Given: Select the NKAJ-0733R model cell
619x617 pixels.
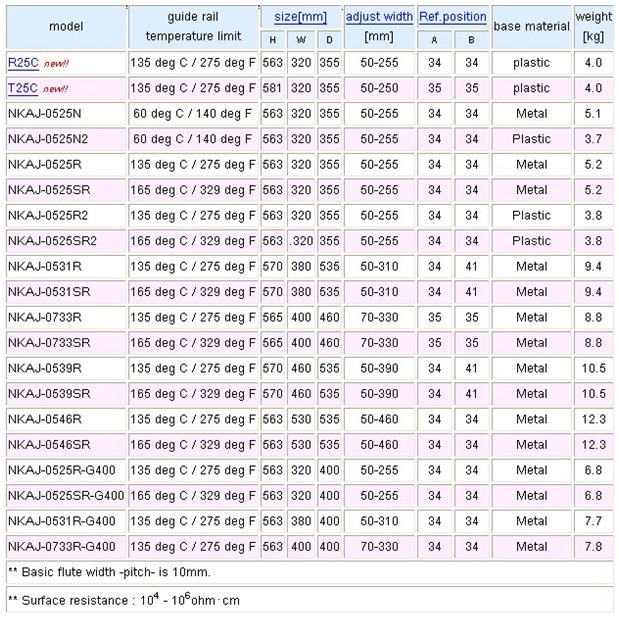Looking at the screenshot, I should click(x=66, y=317).
